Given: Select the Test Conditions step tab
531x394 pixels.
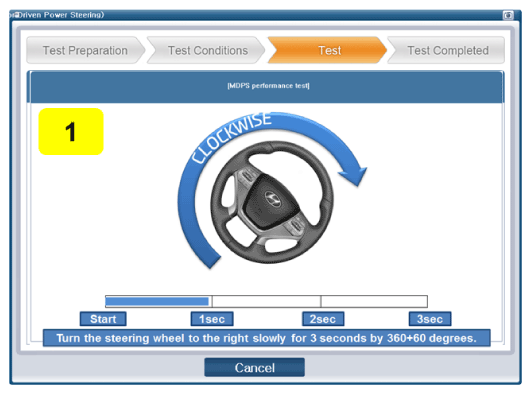Looking at the screenshot, I should coord(206,50).
